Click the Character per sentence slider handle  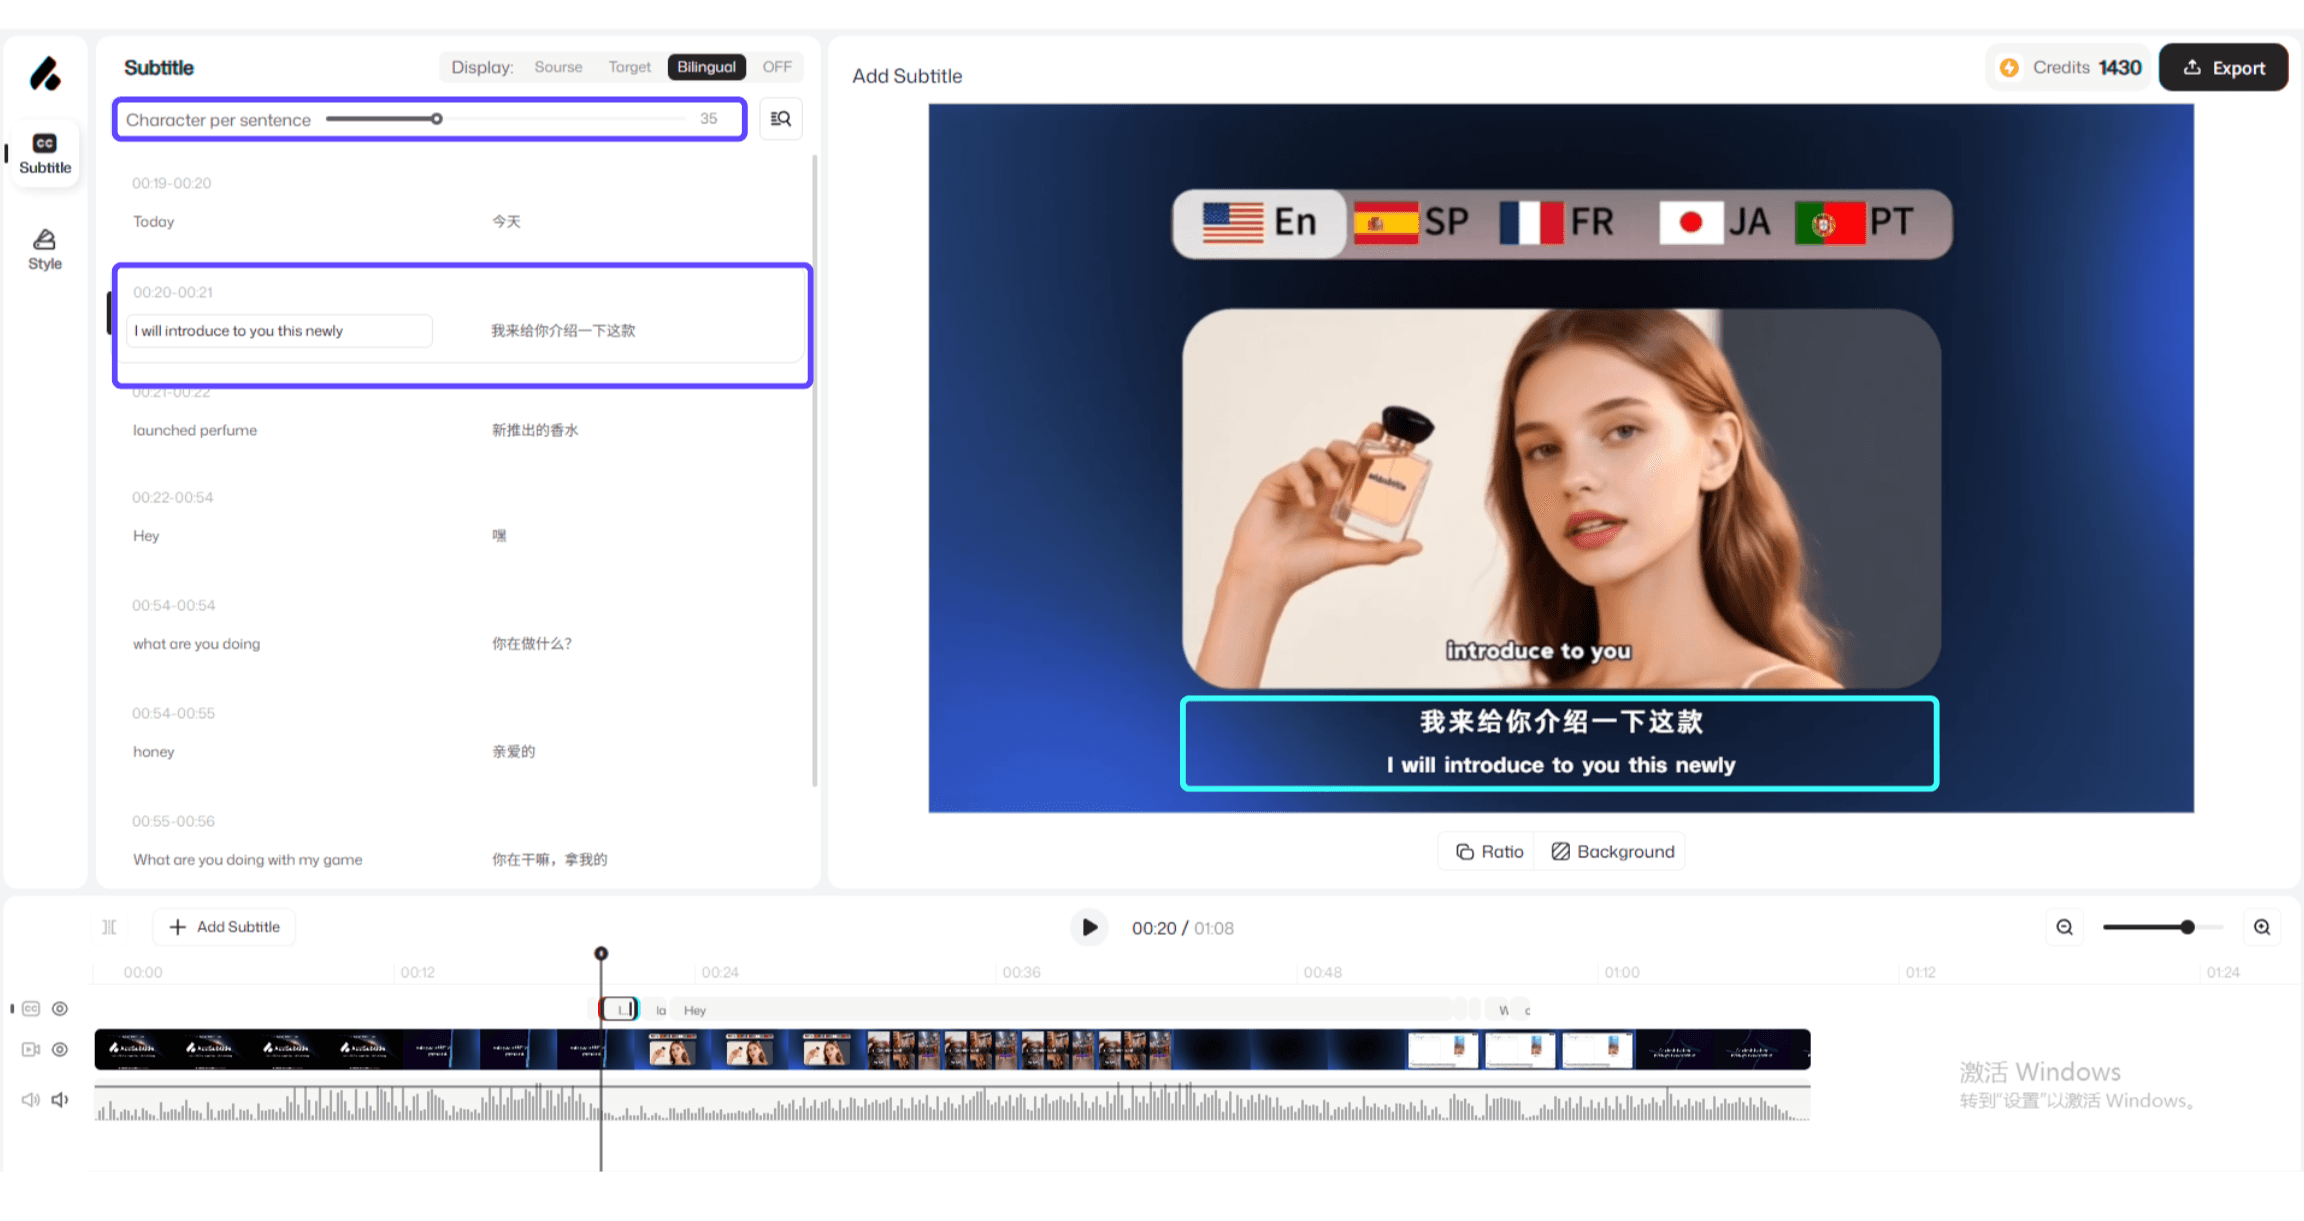tap(437, 119)
